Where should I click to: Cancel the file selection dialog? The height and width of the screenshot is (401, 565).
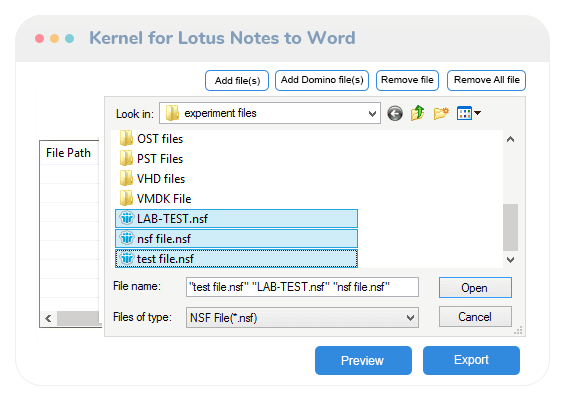475,317
